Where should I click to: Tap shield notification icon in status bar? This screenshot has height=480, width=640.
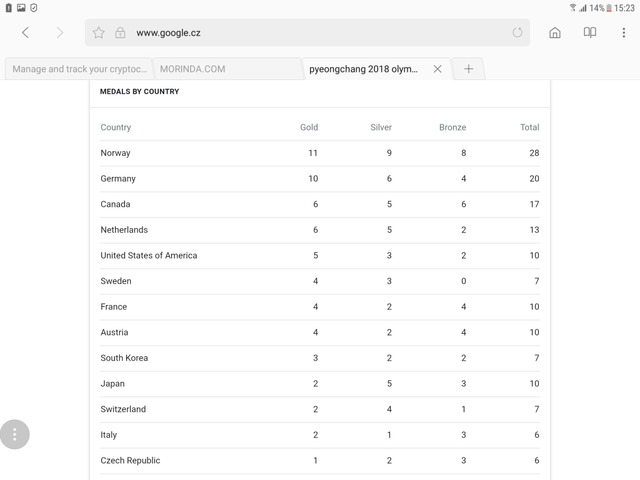(x=33, y=8)
